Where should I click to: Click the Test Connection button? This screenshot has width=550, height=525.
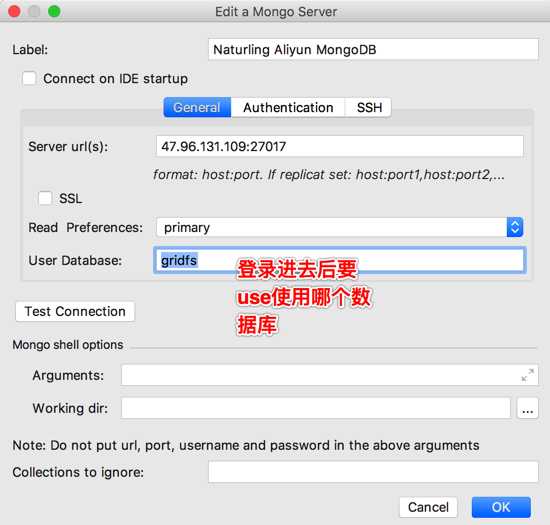[75, 311]
